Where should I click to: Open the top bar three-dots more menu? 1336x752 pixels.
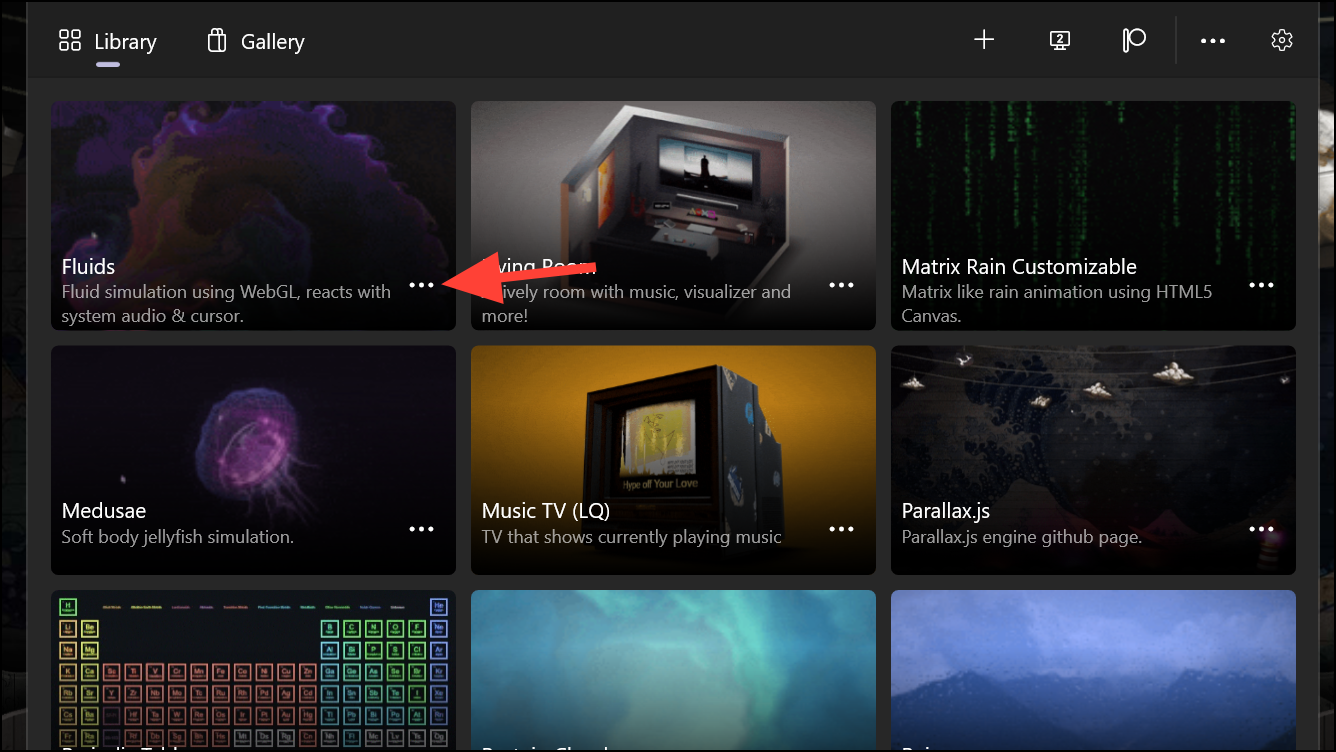click(1213, 41)
